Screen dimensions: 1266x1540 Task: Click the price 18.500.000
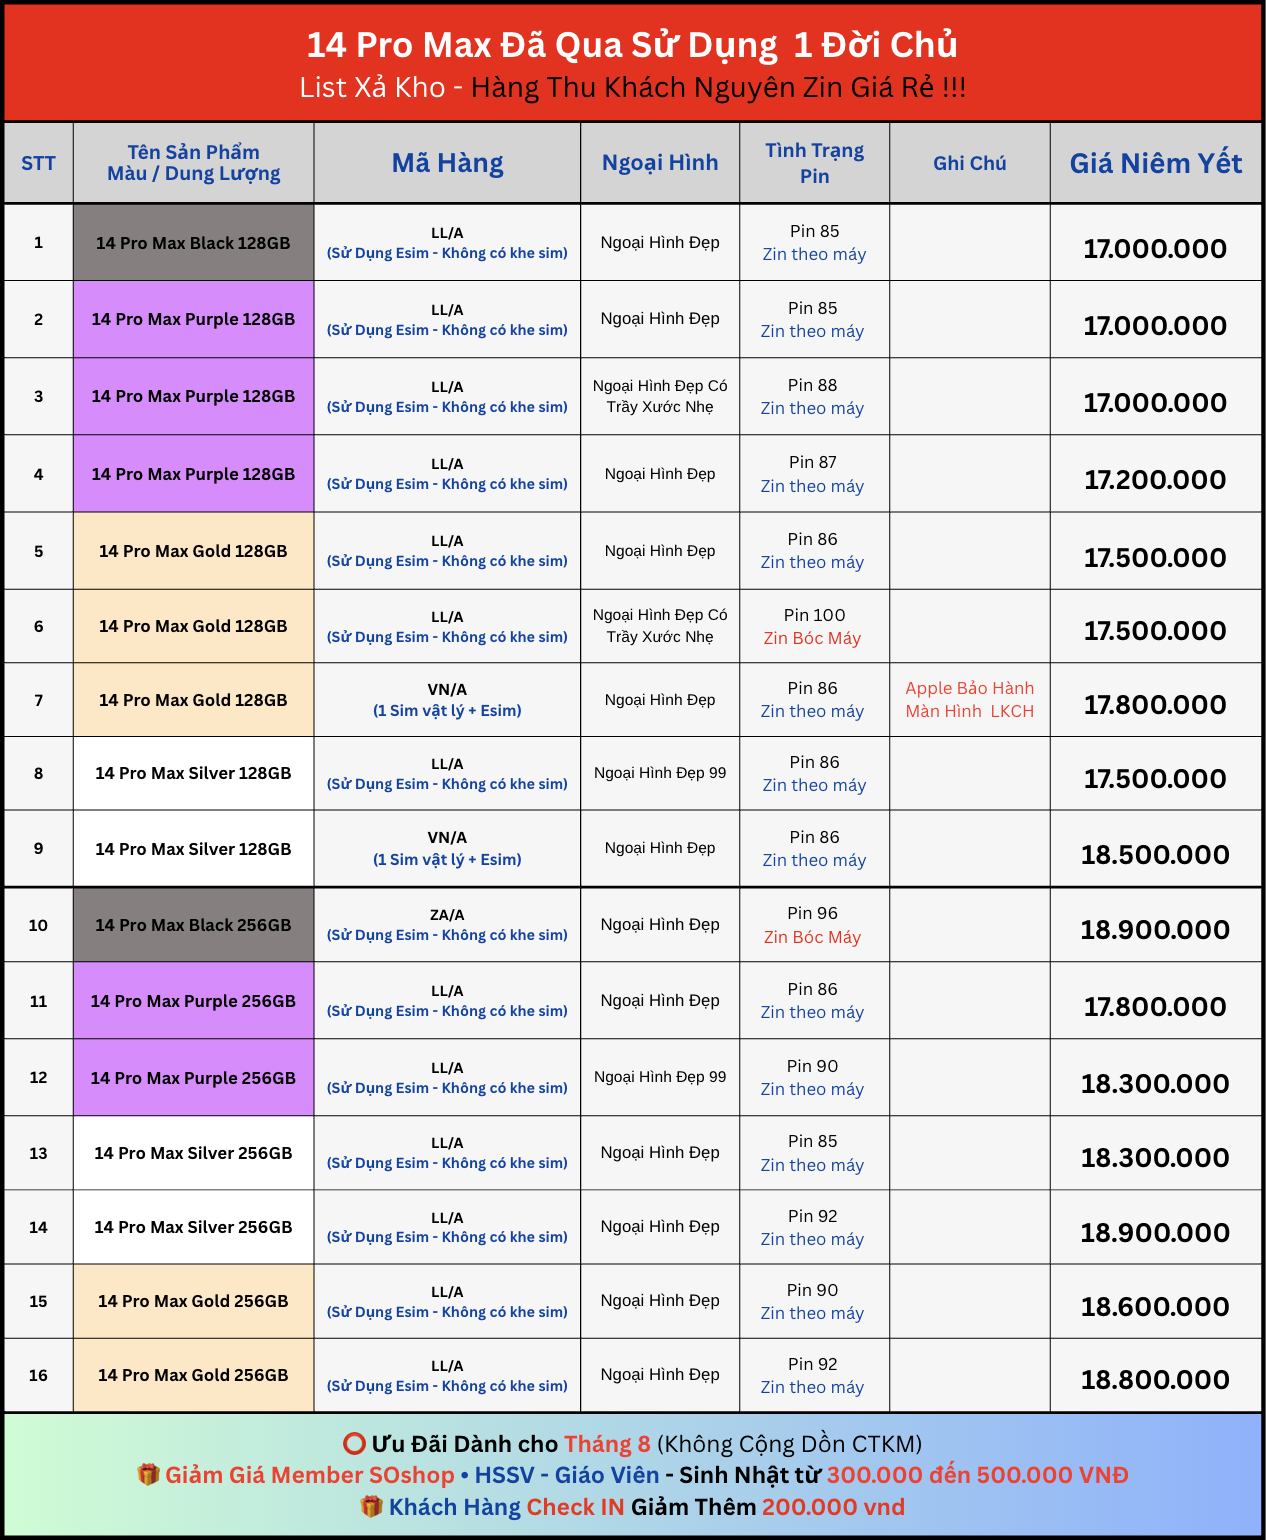1156,855
